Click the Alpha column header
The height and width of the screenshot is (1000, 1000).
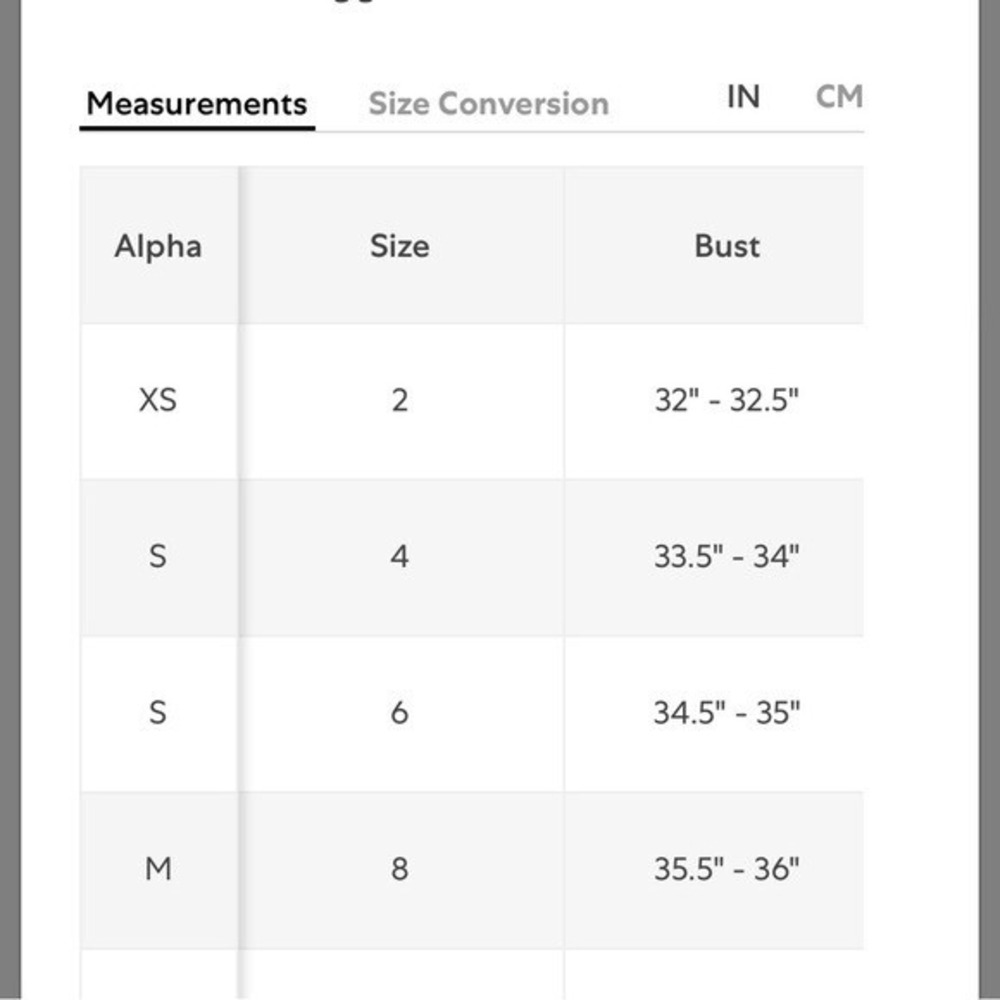click(x=159, y=246)
